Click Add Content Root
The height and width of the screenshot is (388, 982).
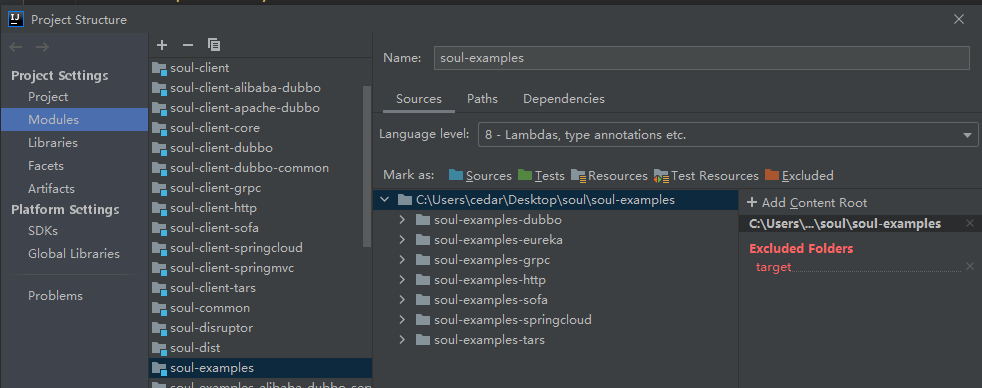click(x=807, y=203)
